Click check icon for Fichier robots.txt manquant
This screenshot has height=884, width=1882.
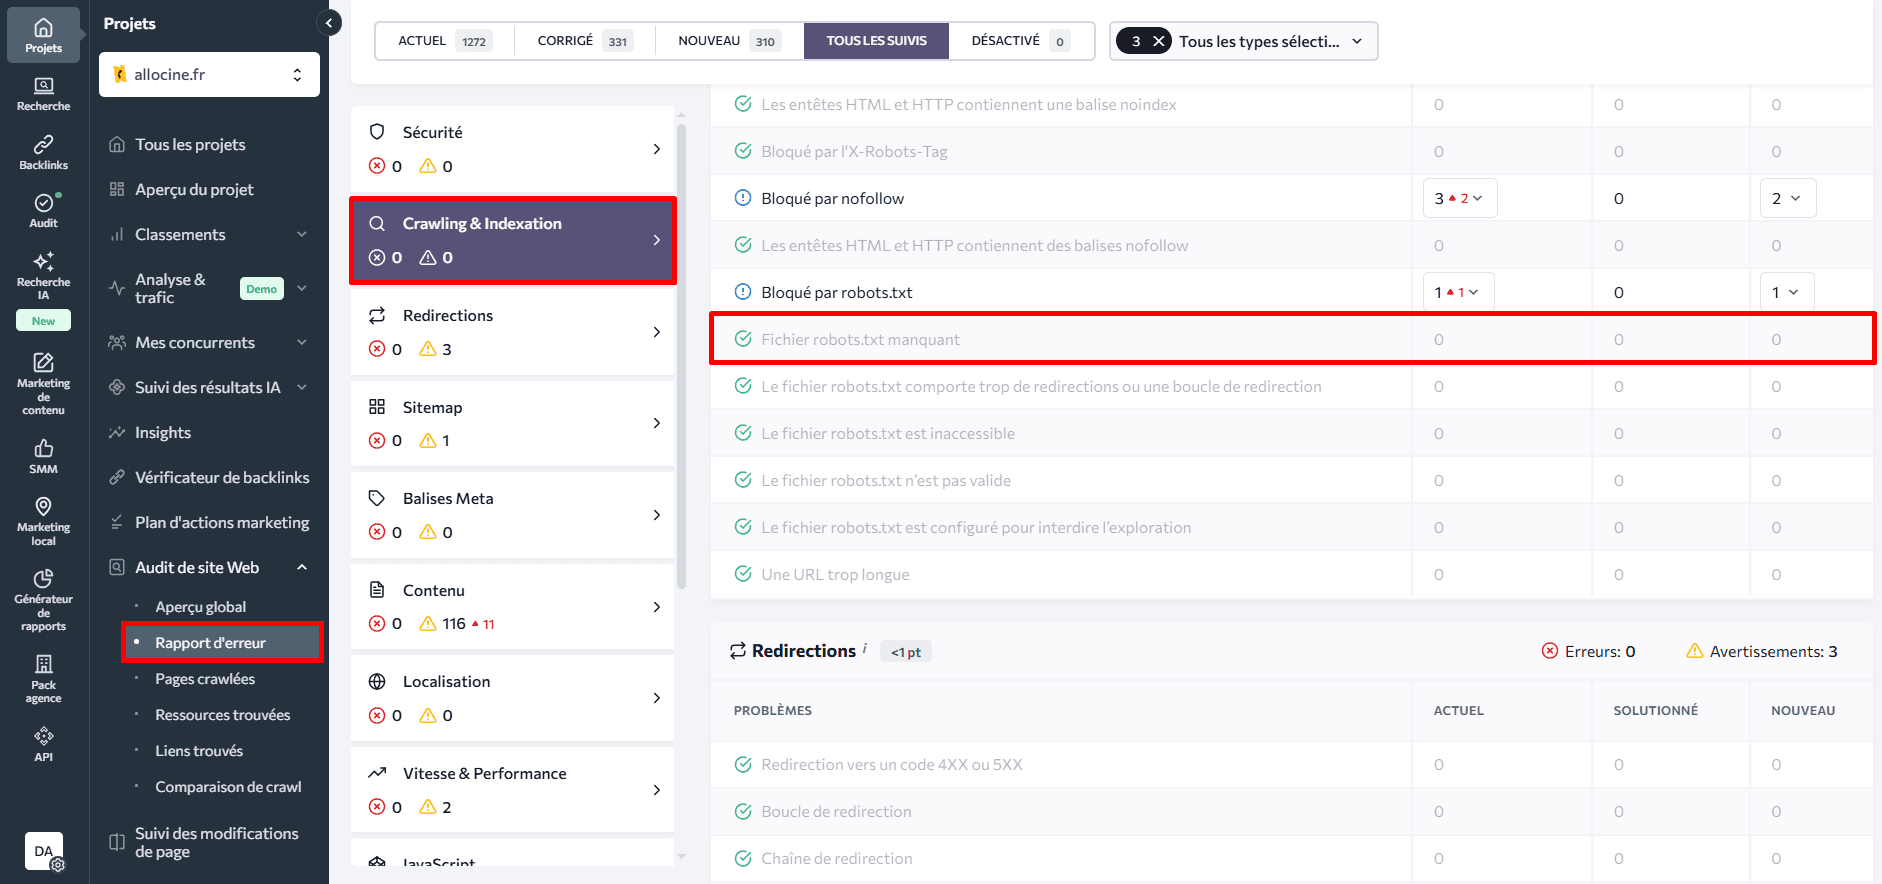(x=743, y=339)
